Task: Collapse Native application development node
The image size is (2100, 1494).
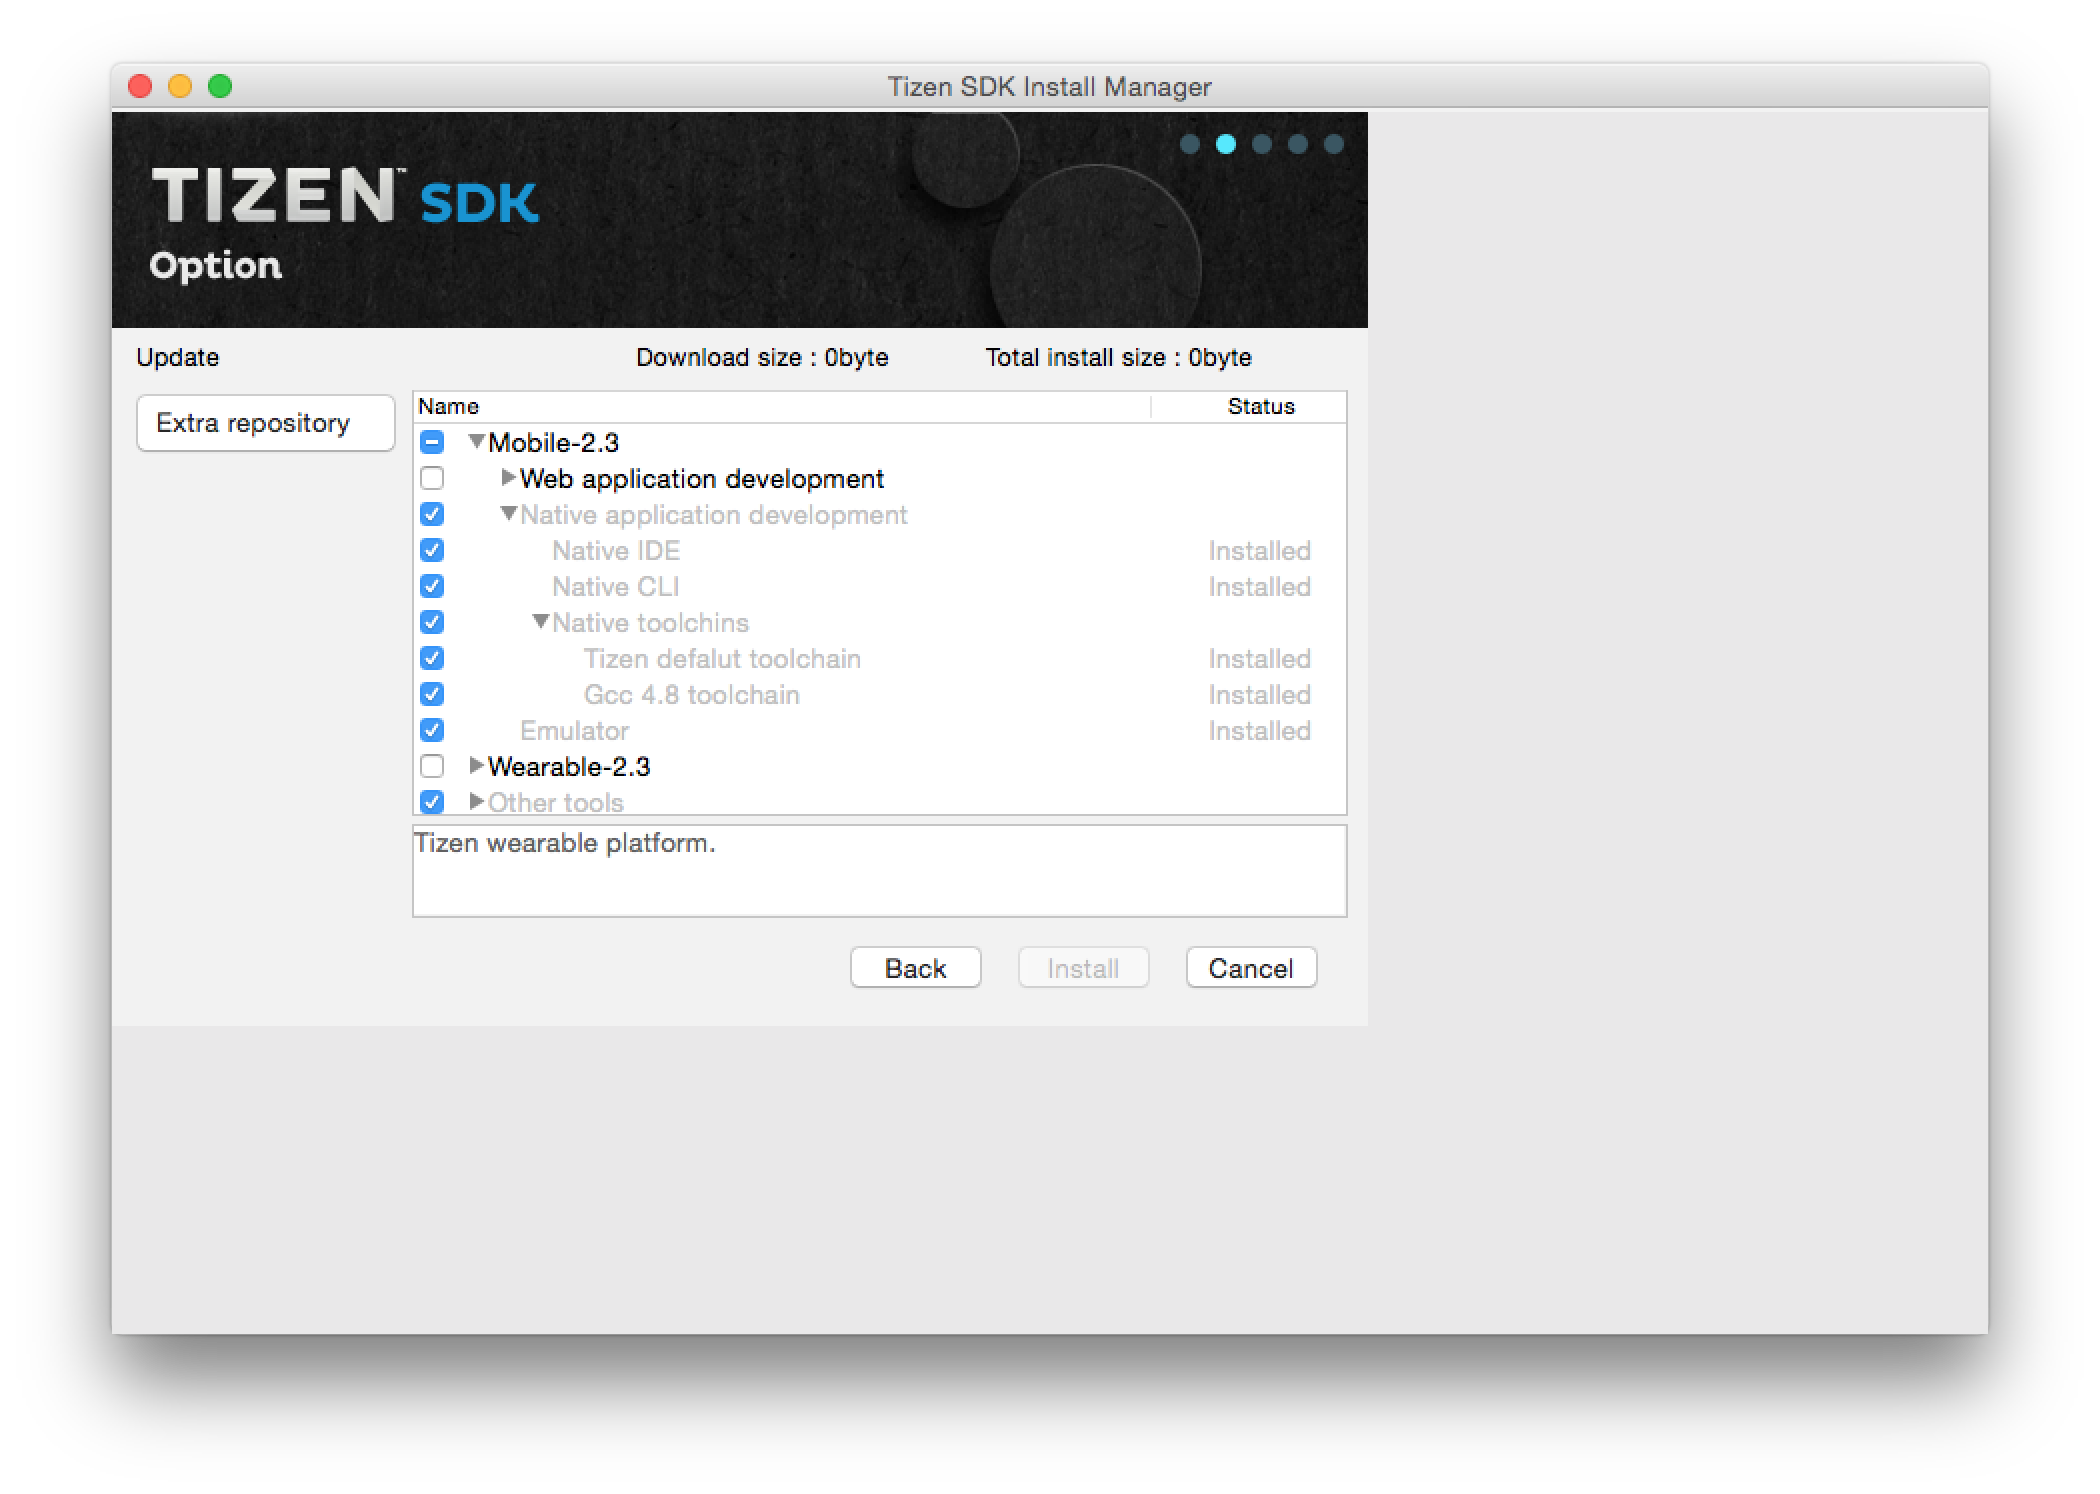Action: (x=508, y=514)
